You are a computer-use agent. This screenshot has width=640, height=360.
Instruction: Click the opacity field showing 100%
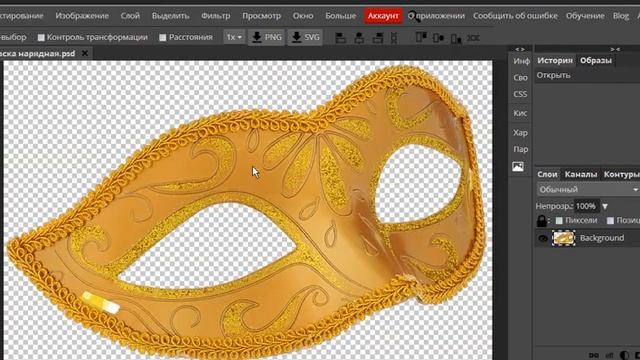point(586,207)
